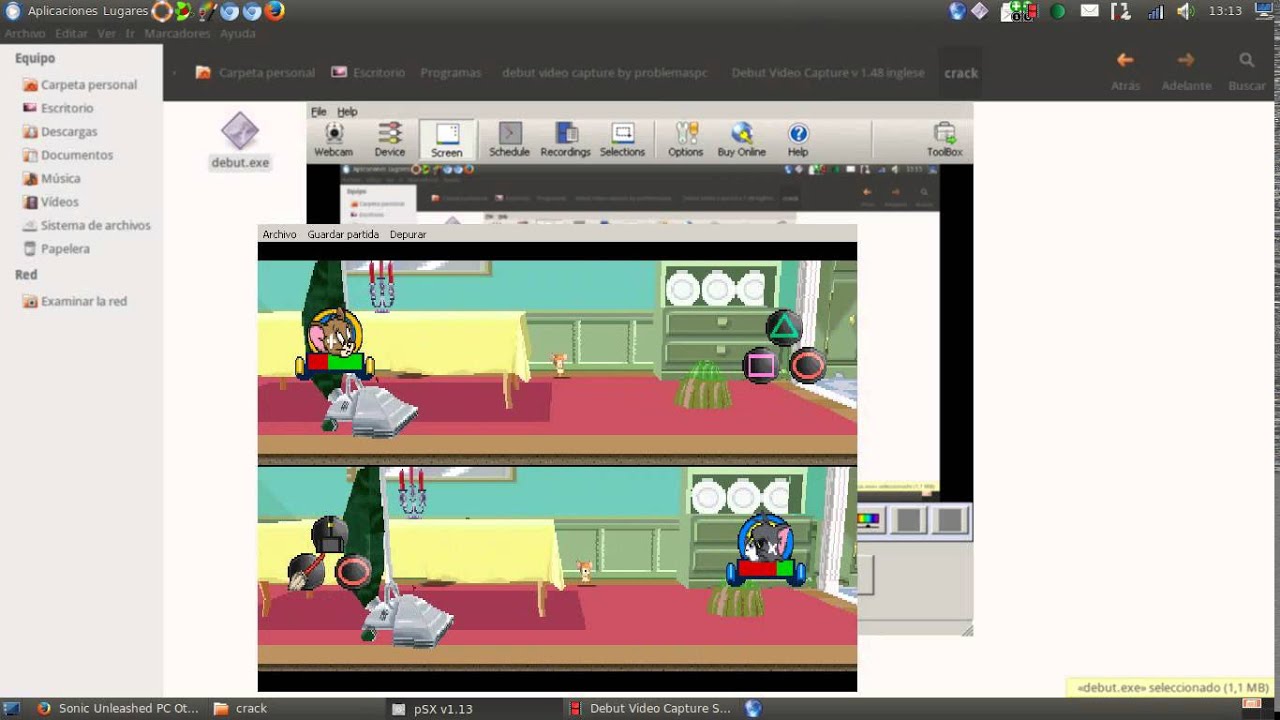Select the debut.exe file icon
Viewport: 1280px width, 720px height.
pos(240,140)
